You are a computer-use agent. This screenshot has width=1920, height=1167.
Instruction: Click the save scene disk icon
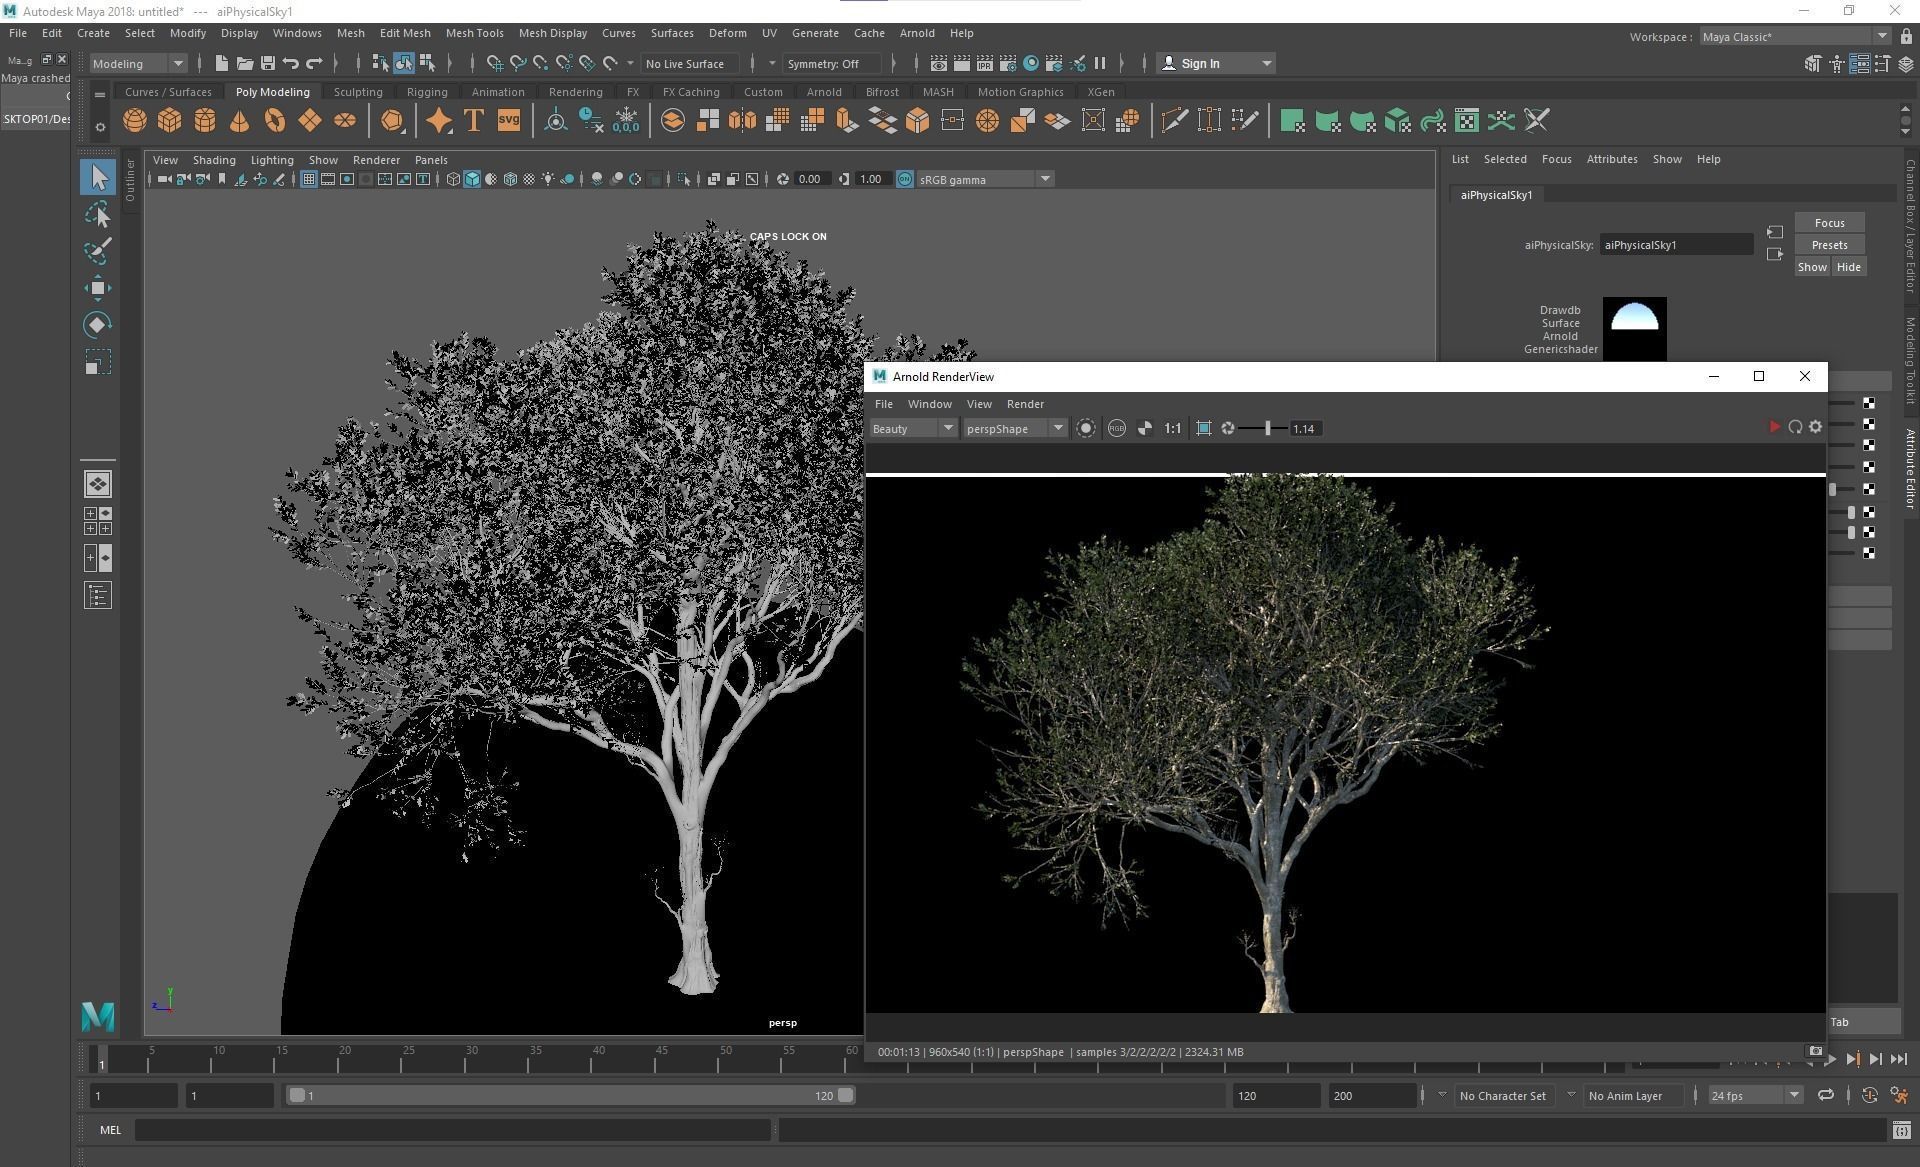268,63
